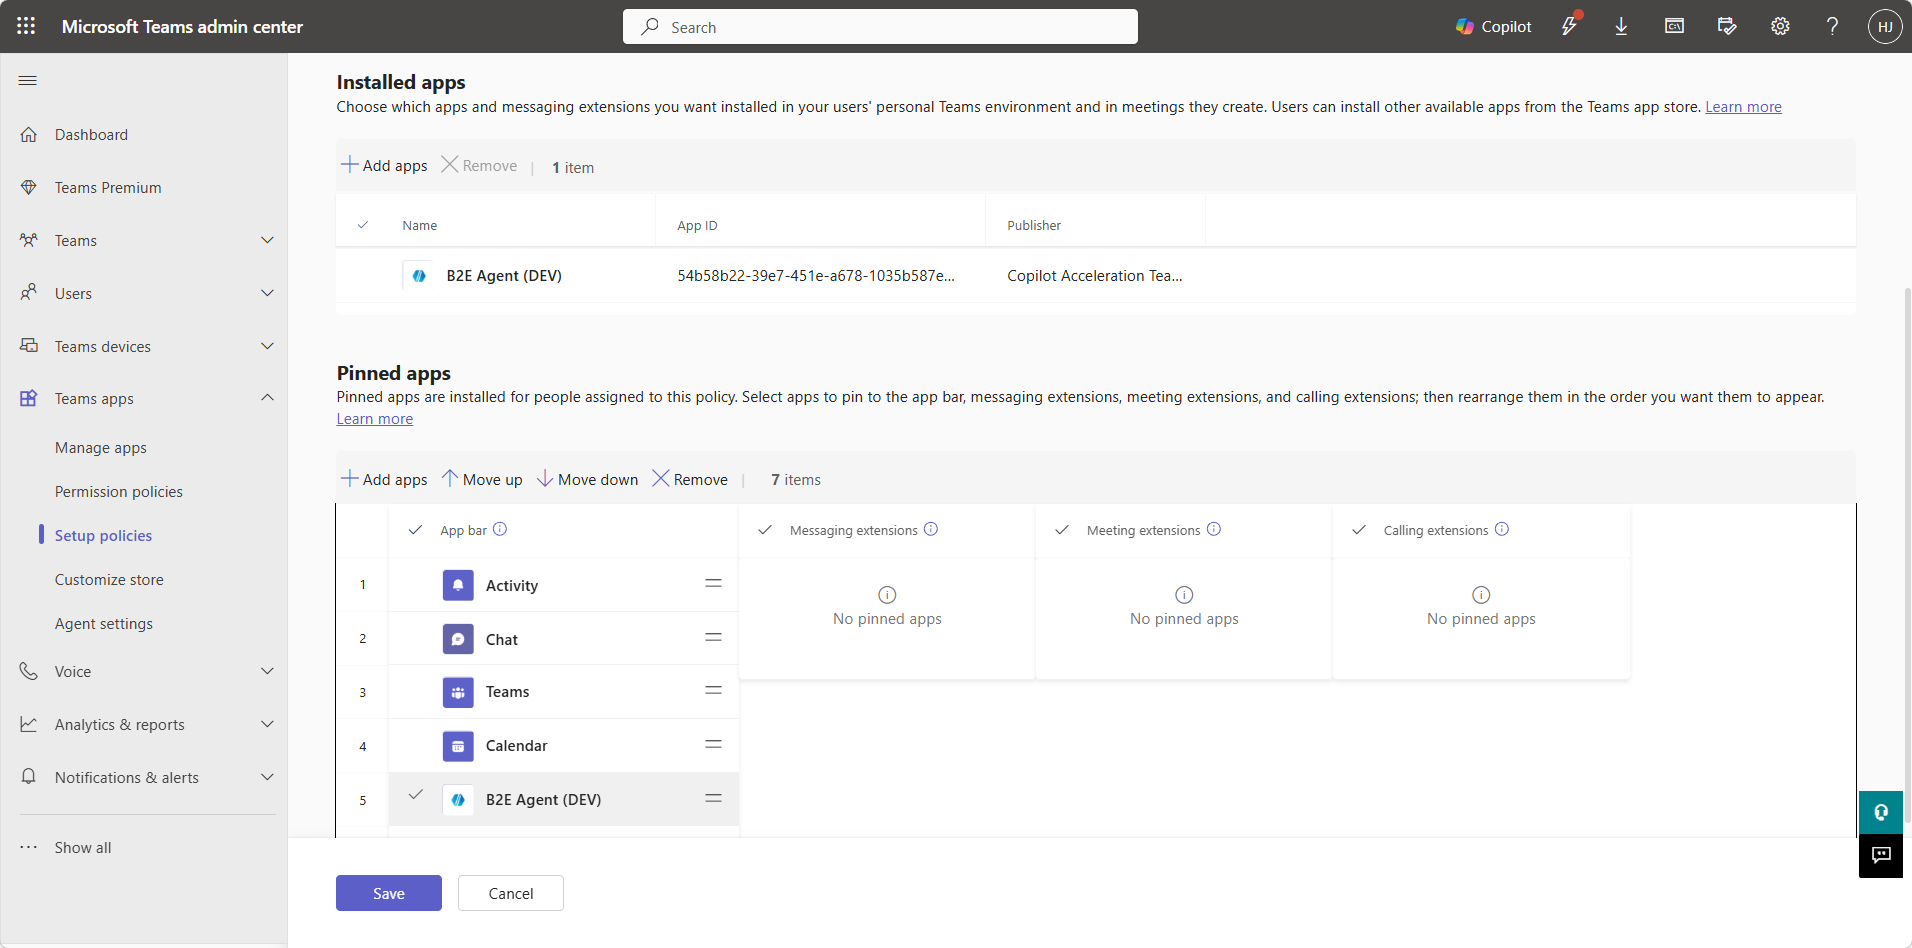Expand the Teams navigation section
The height and width of the screenshot is (948, 1912).
click(x=267, y=240)
